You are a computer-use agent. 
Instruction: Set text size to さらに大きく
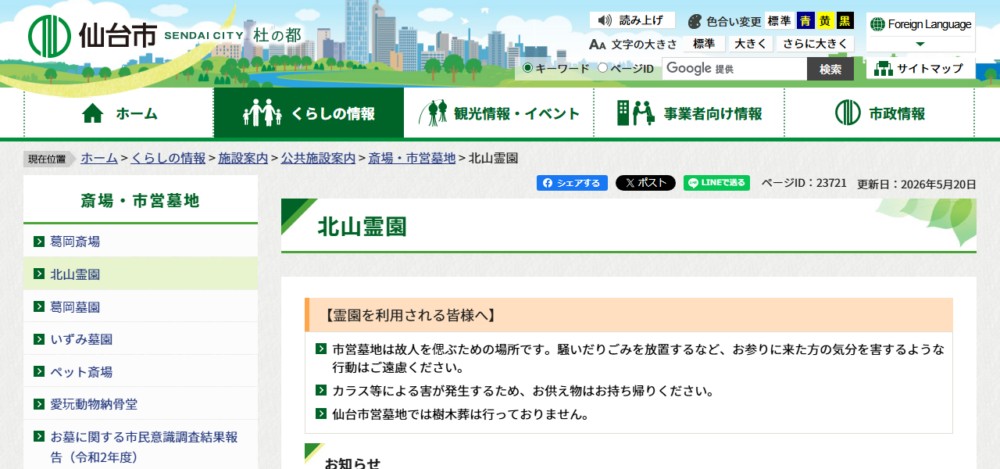(815, 44)
